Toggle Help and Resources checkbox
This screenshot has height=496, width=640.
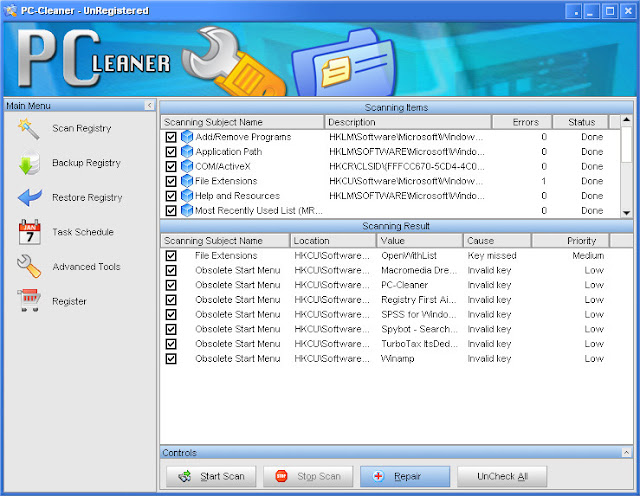tap(171, 196)
